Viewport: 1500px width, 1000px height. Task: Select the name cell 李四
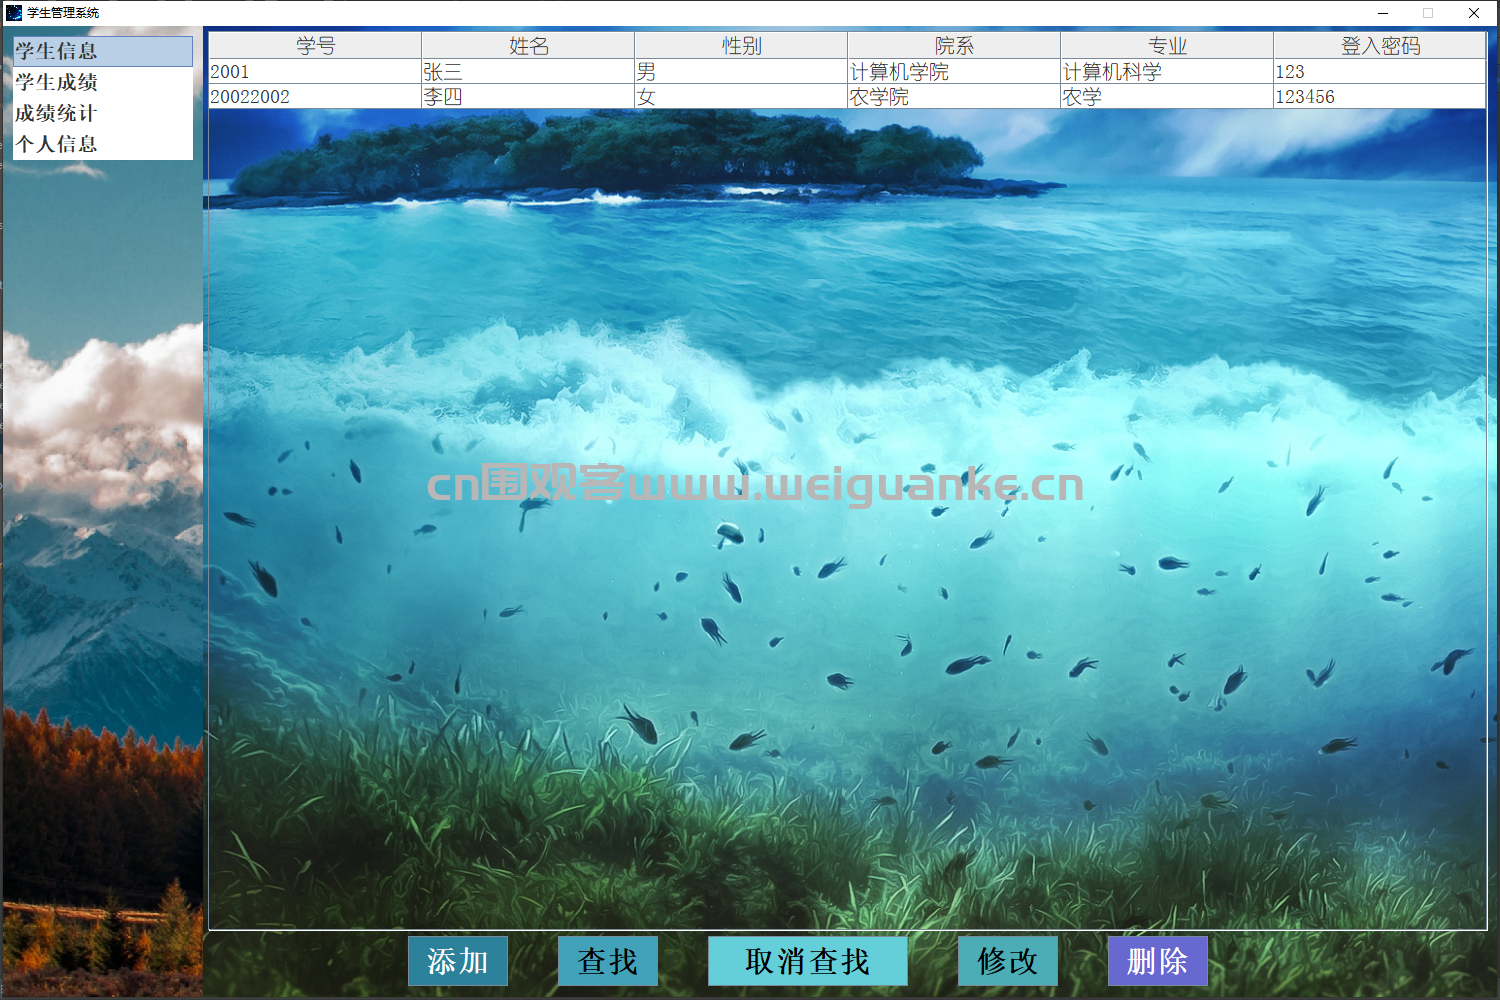click(x=528, y=97)
